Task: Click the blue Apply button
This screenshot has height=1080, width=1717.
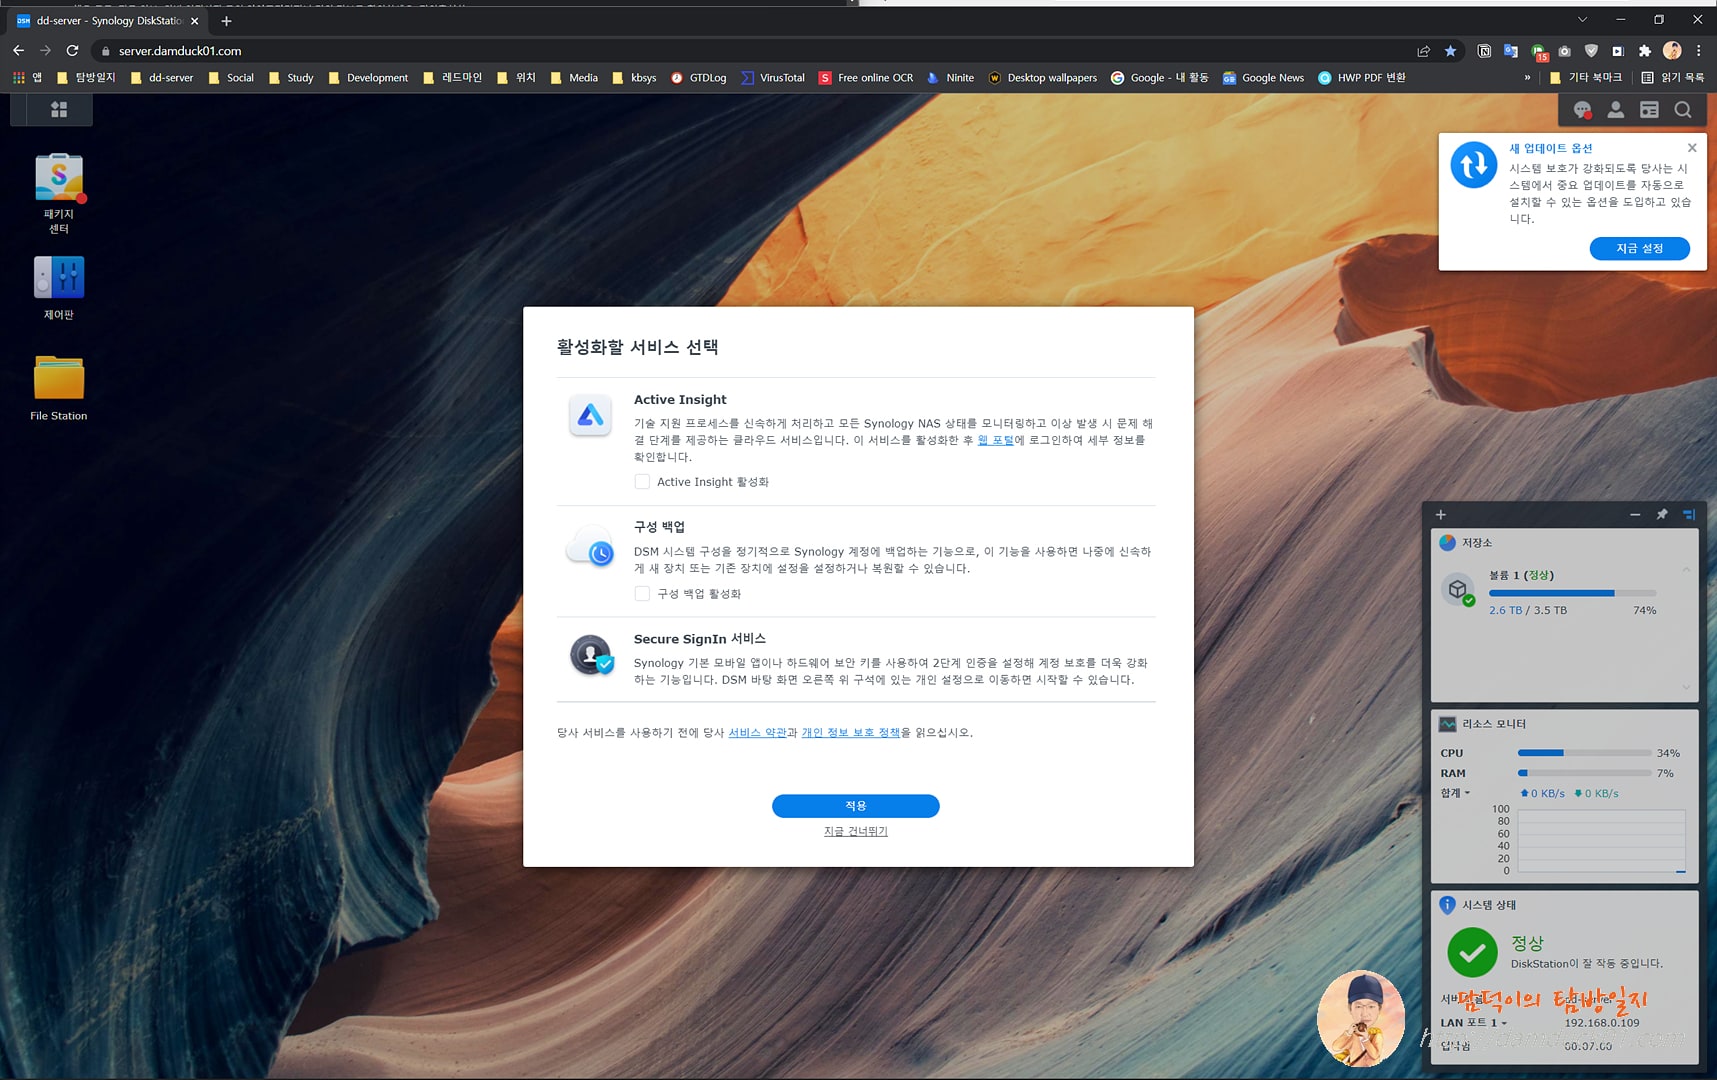Action: click(855, 806)
